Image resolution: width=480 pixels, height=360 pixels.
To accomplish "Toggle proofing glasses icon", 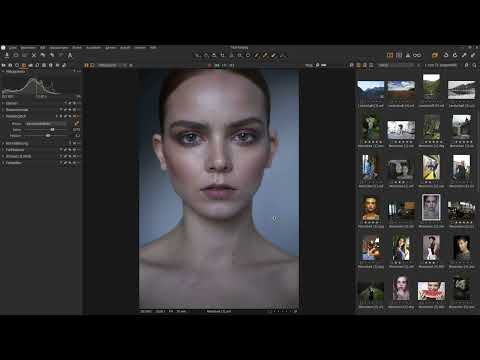I will (417, 55).
